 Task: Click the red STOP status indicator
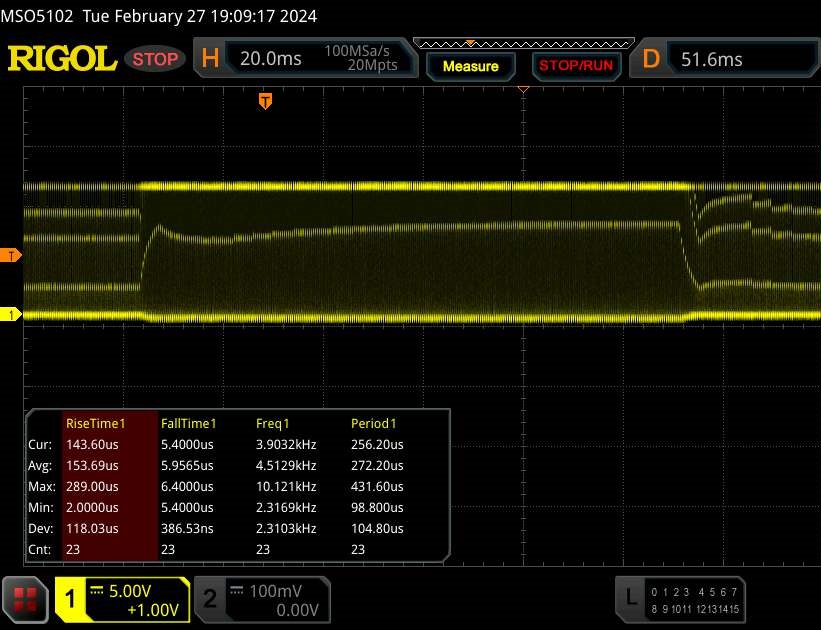pos(156,59)
